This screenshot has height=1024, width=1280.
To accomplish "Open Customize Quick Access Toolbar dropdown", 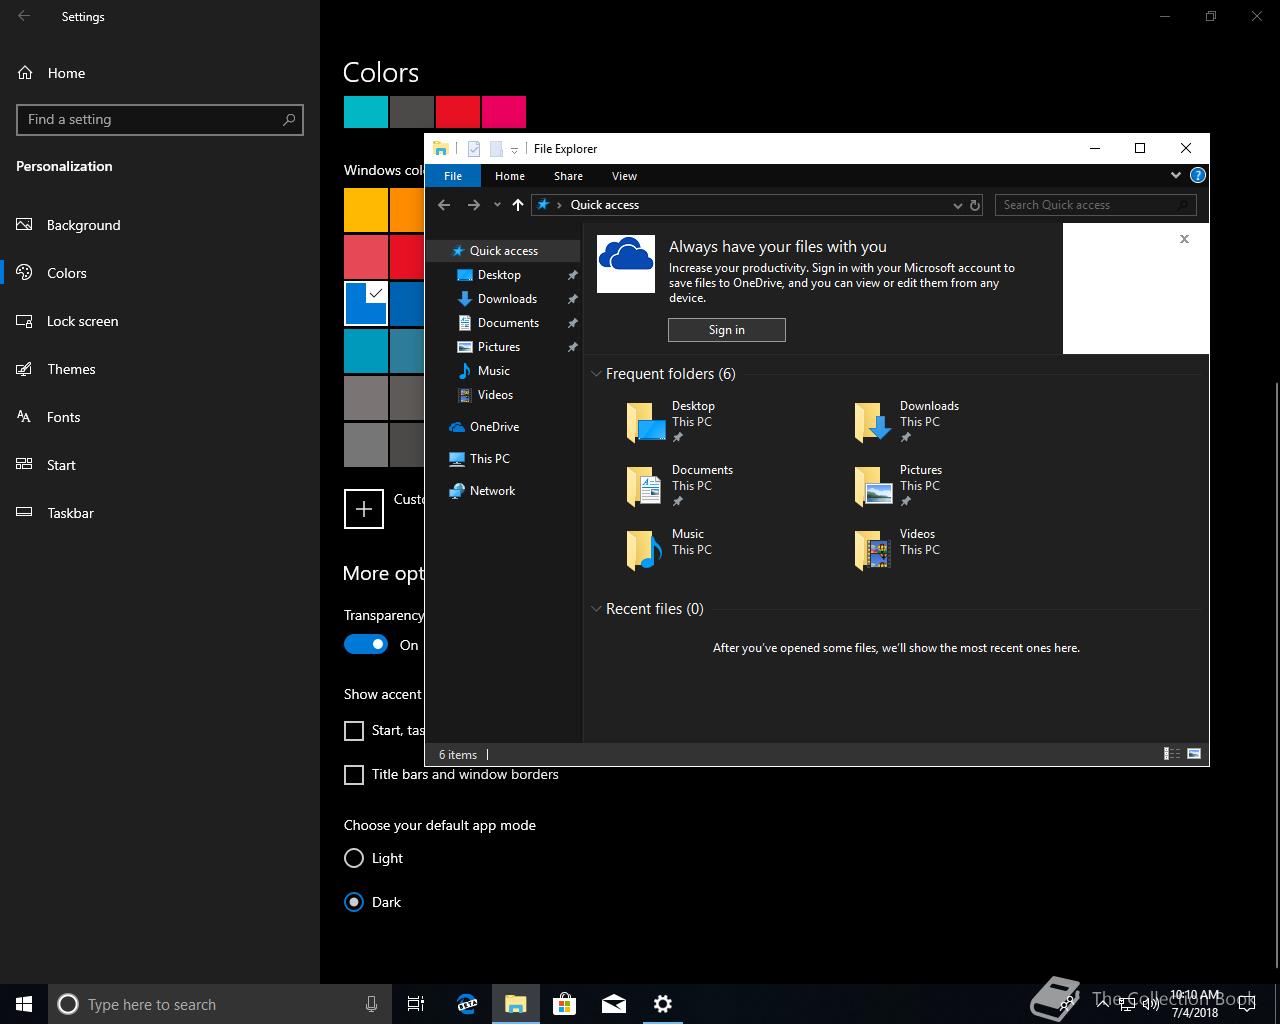I will [514, 149].
